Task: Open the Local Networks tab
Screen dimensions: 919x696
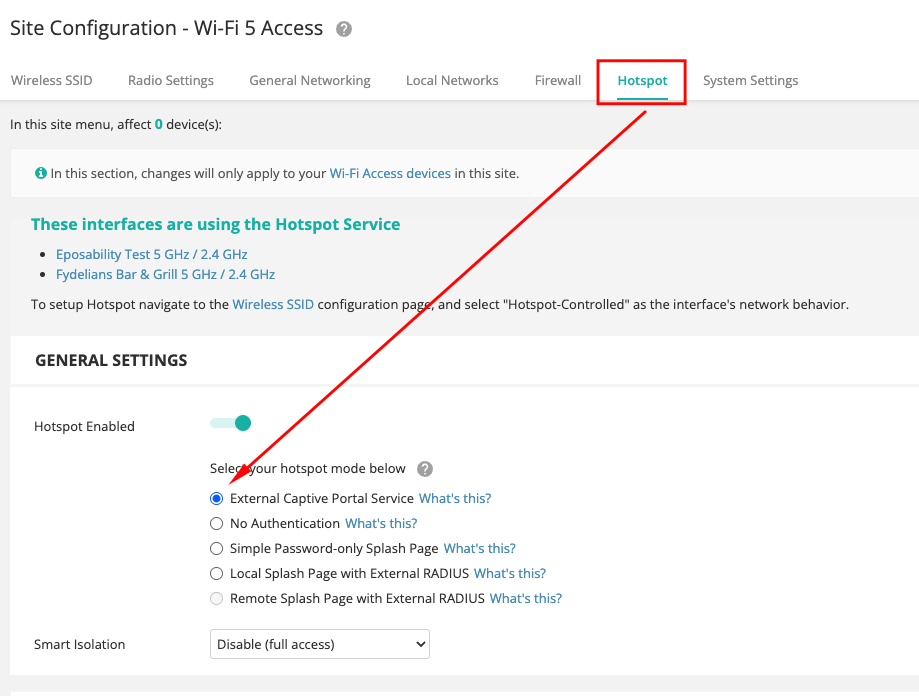Action: 452,80
